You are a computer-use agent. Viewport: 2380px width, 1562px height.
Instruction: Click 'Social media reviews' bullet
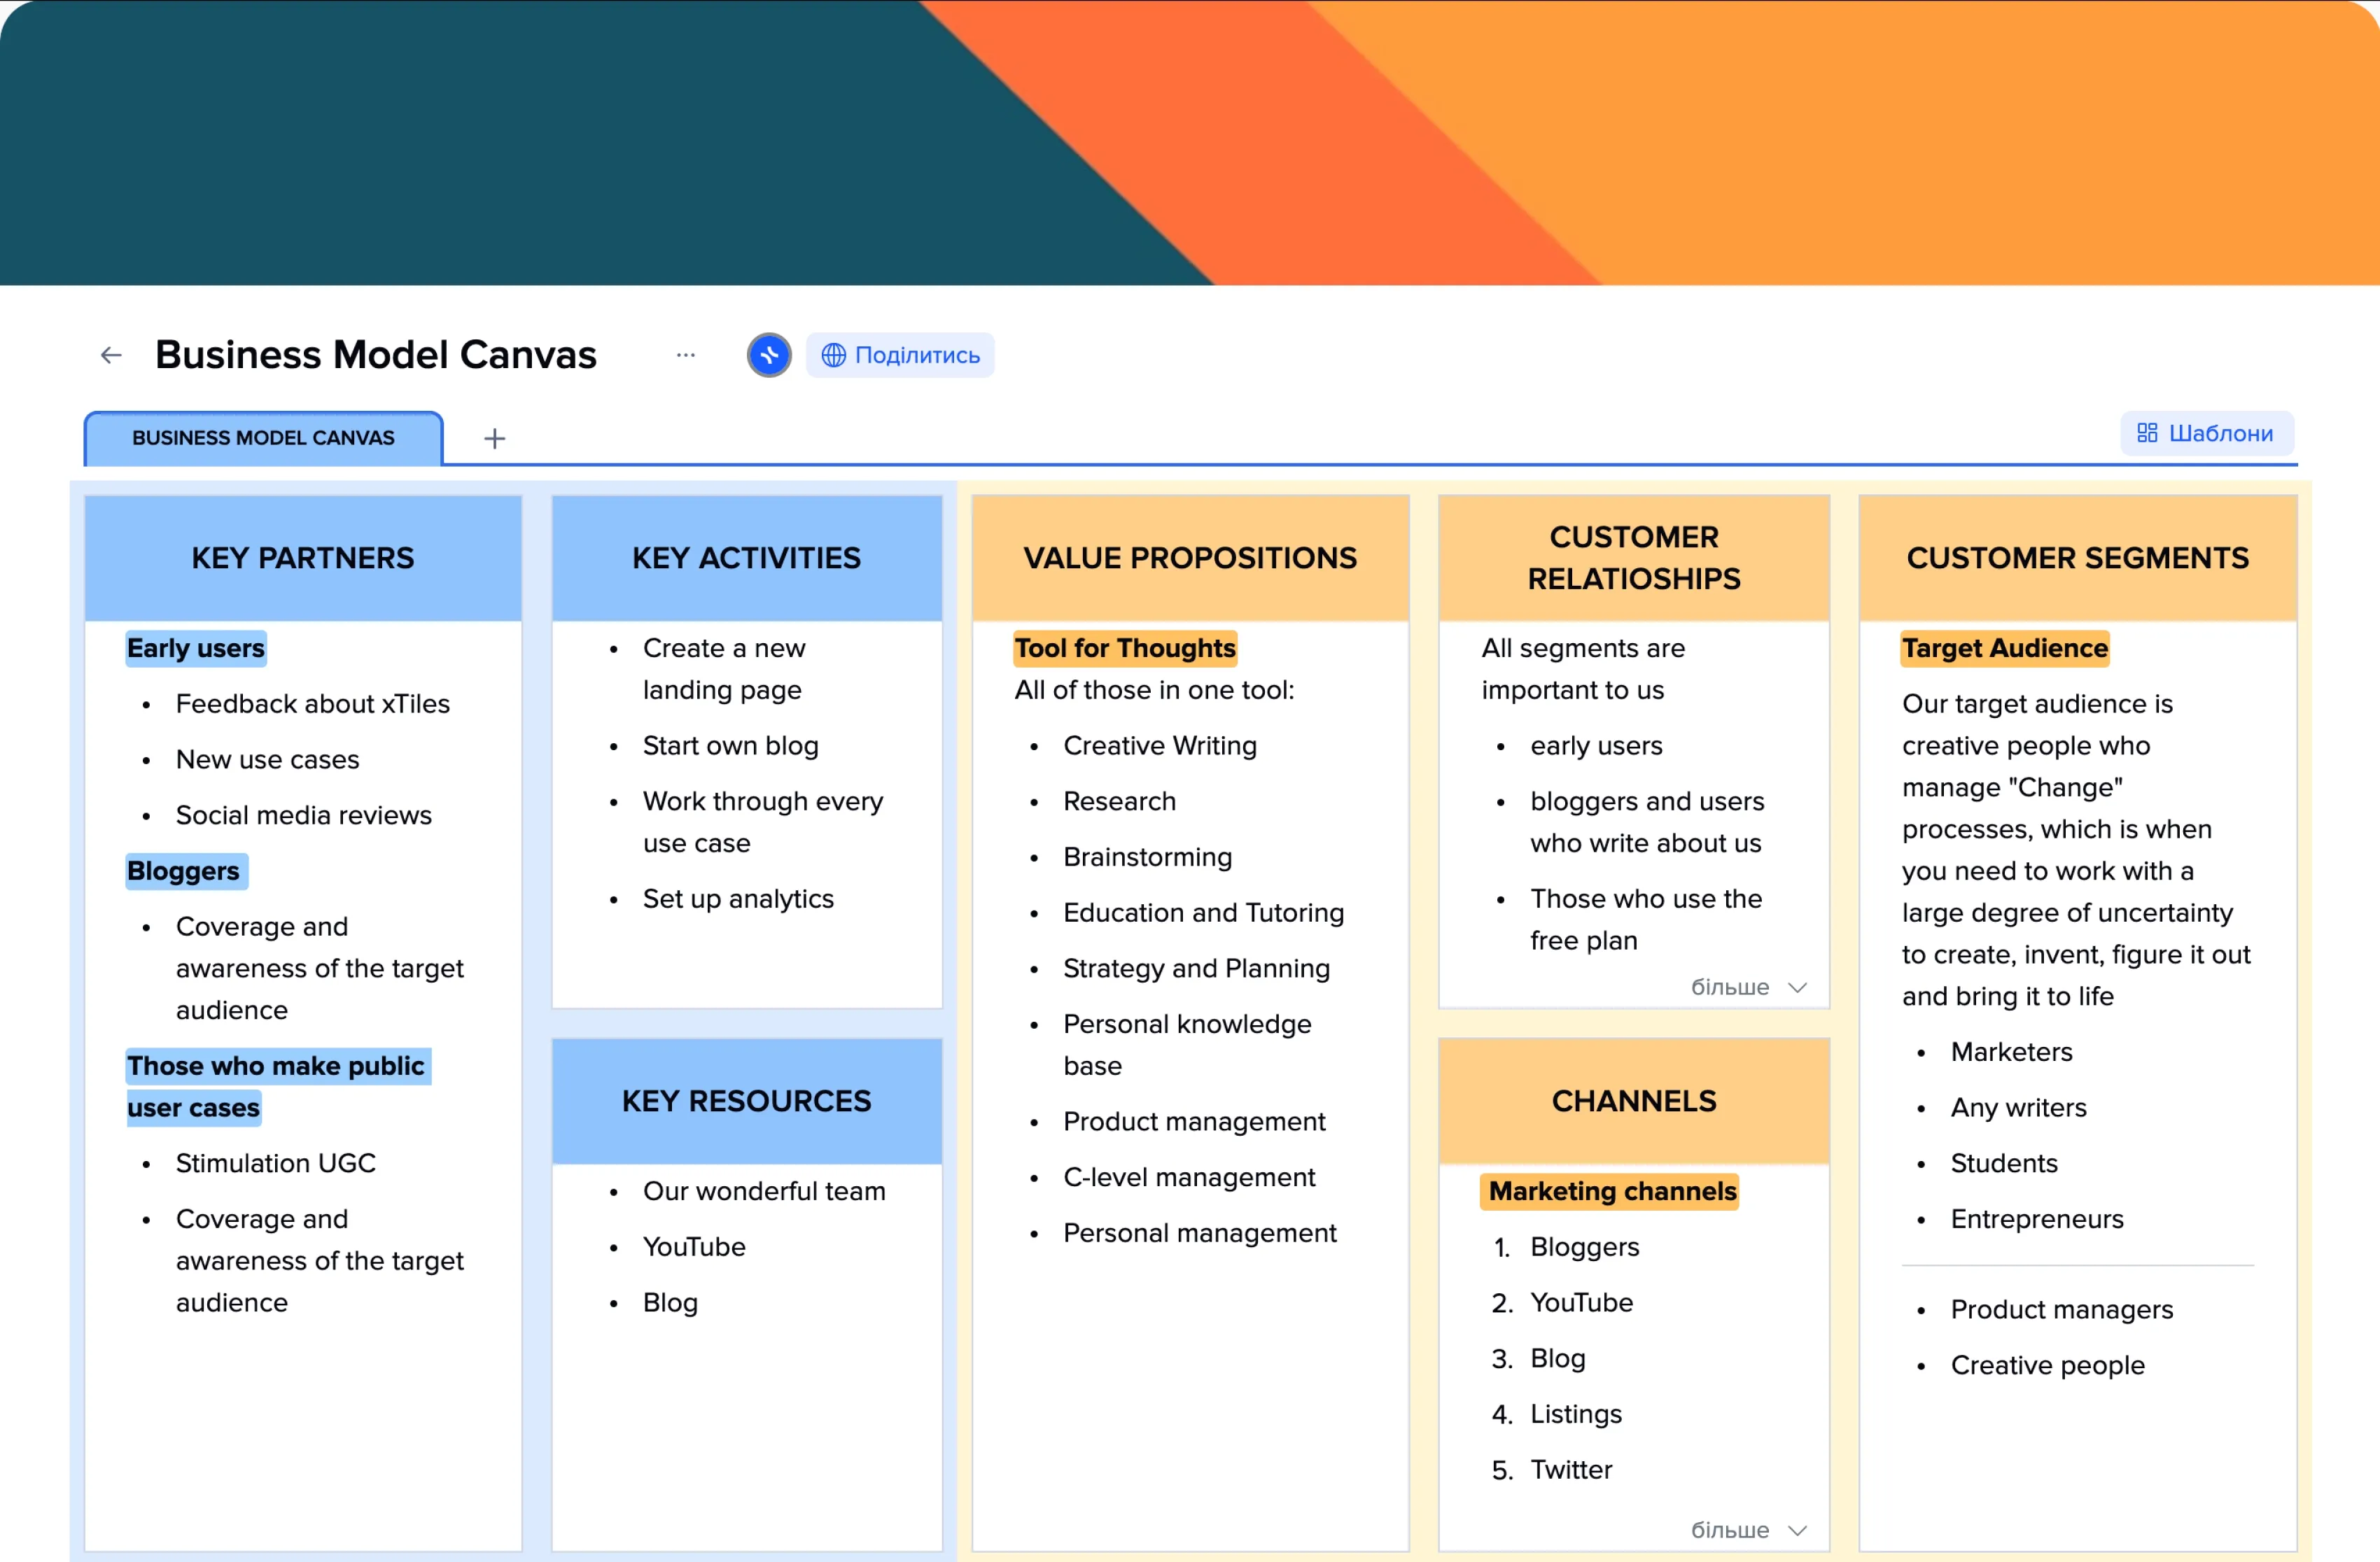point(304,815)
